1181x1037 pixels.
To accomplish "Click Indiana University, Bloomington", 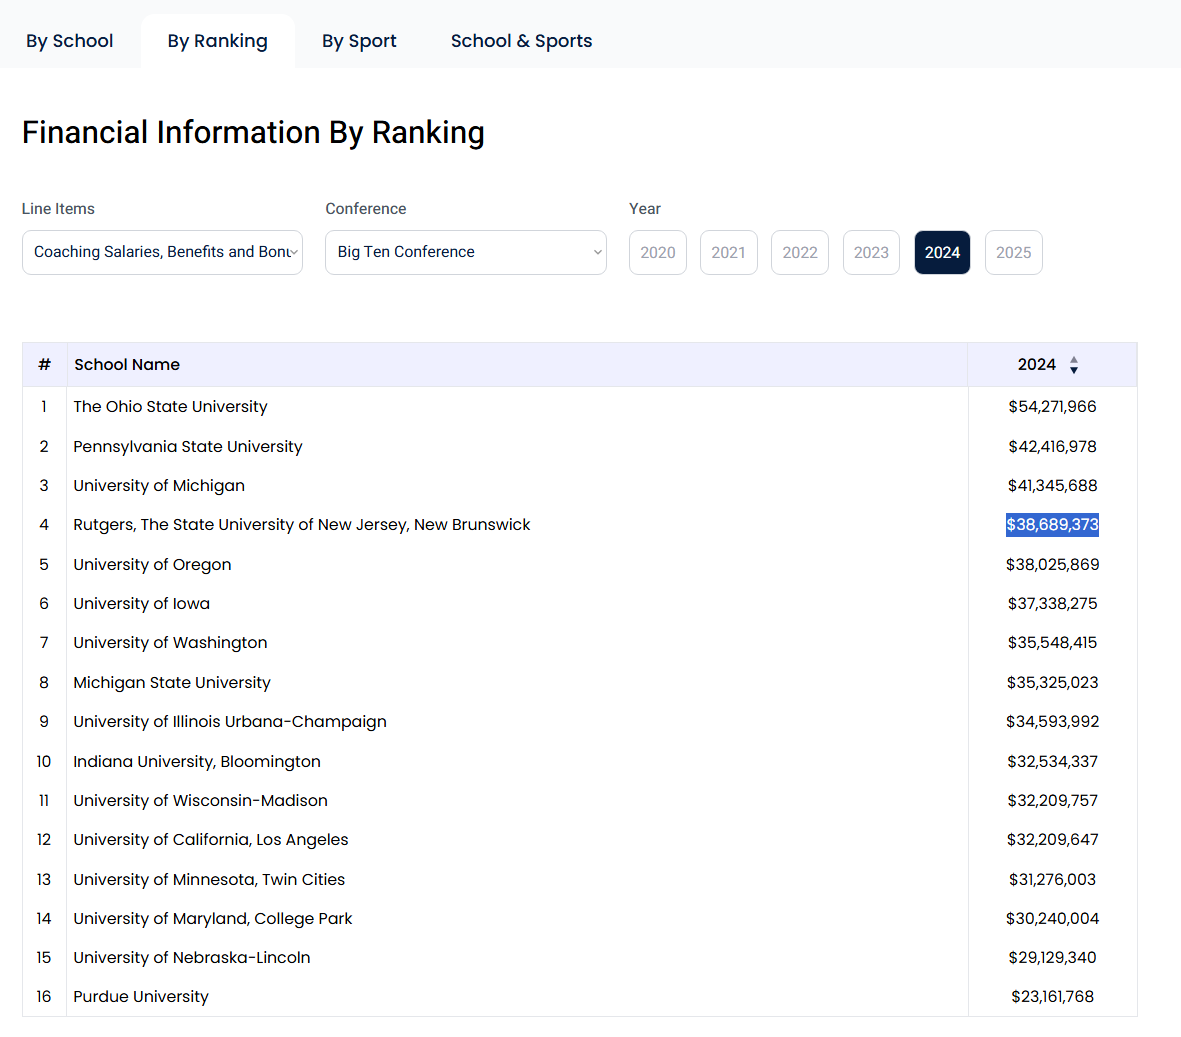I will pyautogui.click(x=197, y=762).
